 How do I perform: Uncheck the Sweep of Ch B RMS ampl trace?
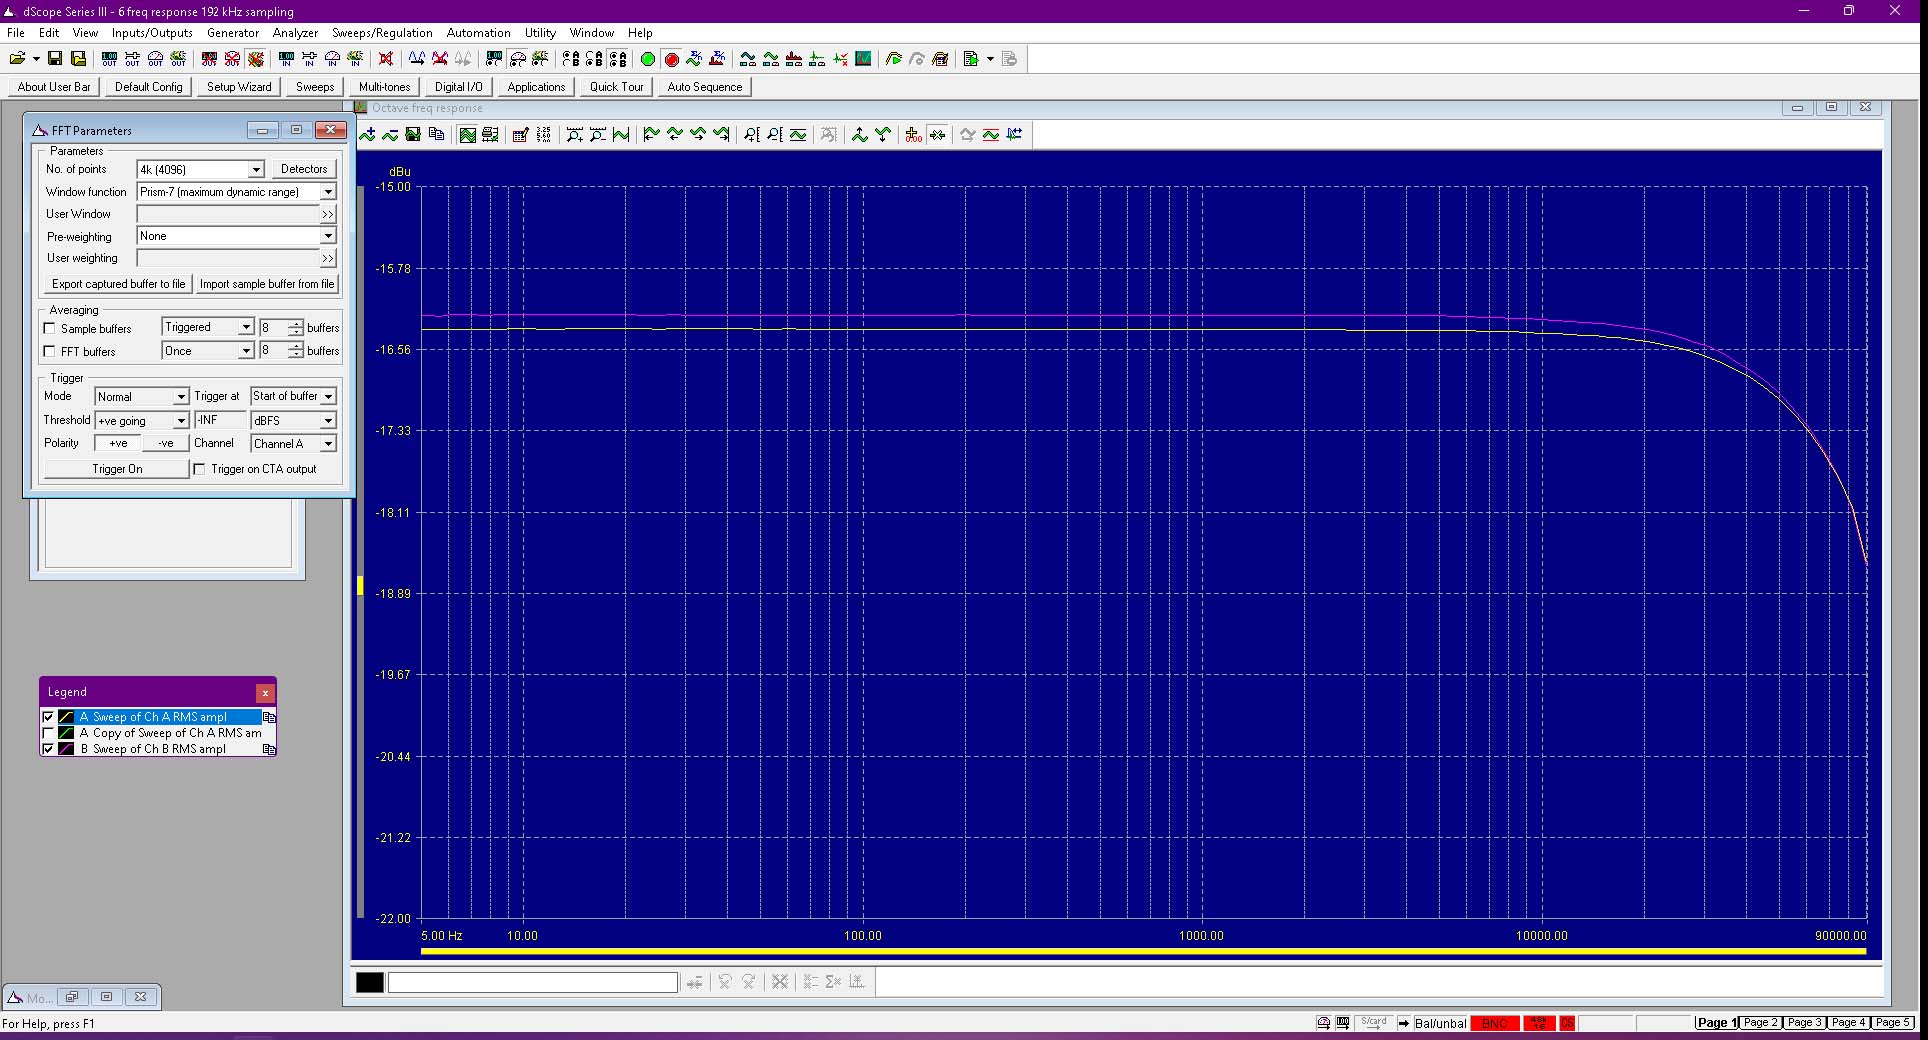point(47,749)
